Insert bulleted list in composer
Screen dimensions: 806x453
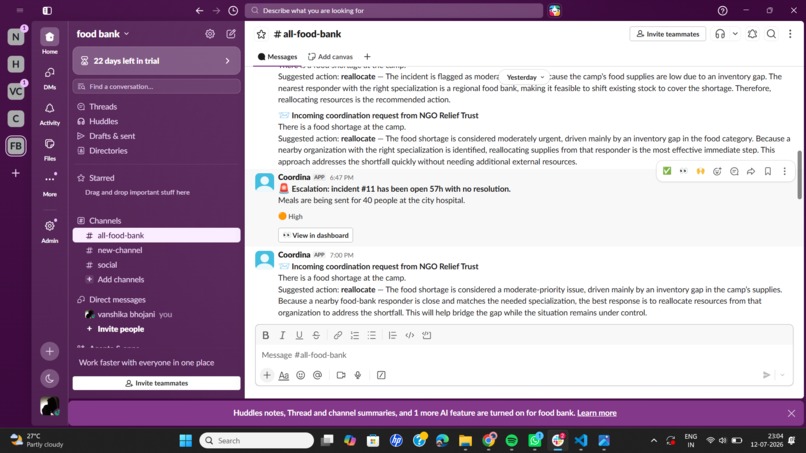[372, 335]
